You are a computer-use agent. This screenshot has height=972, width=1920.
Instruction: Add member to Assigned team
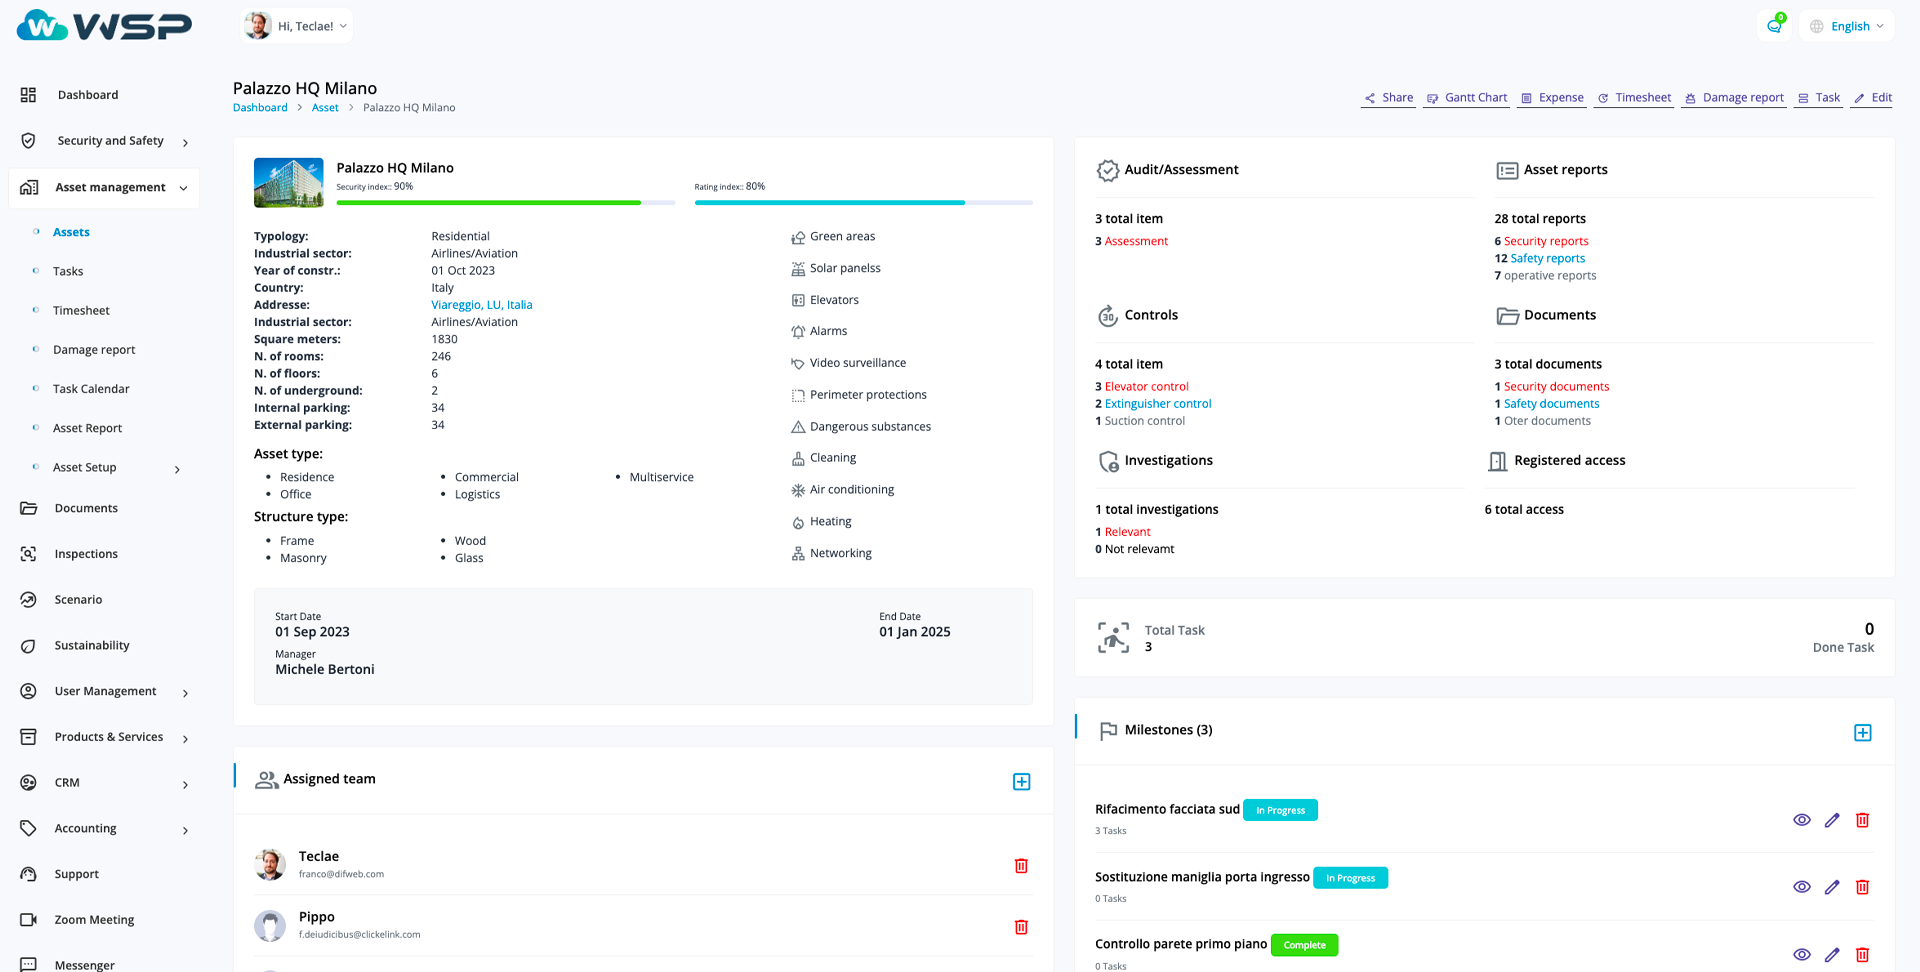pos(1021,782)
